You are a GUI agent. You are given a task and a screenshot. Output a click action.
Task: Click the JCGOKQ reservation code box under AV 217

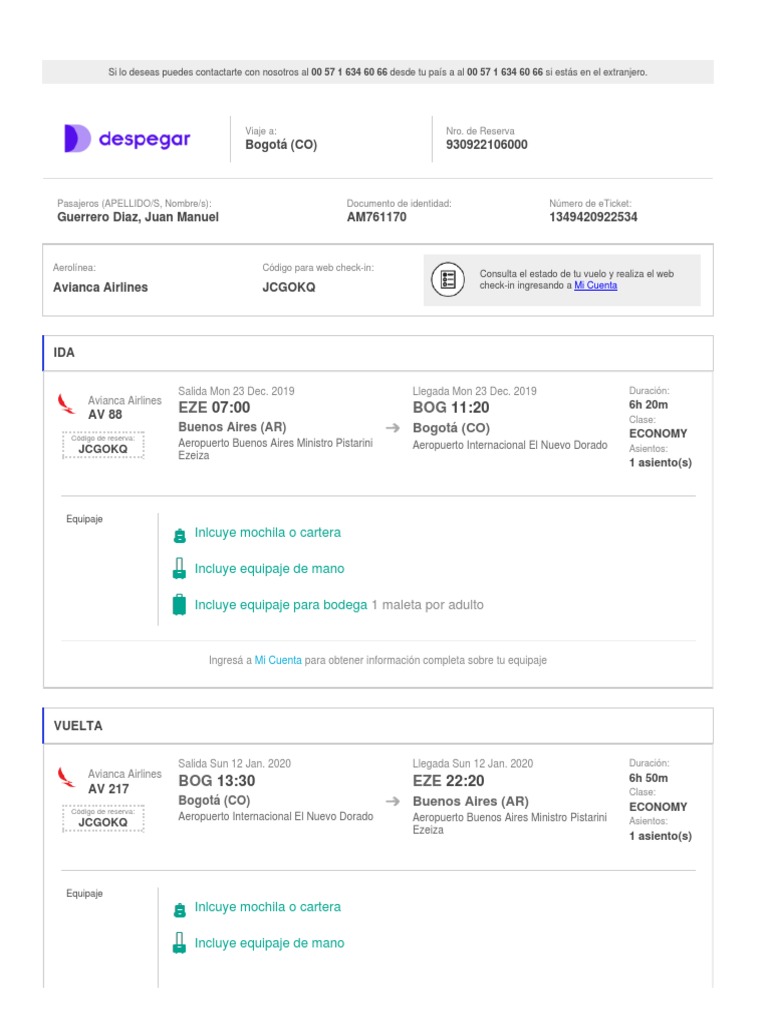point(103,819)
